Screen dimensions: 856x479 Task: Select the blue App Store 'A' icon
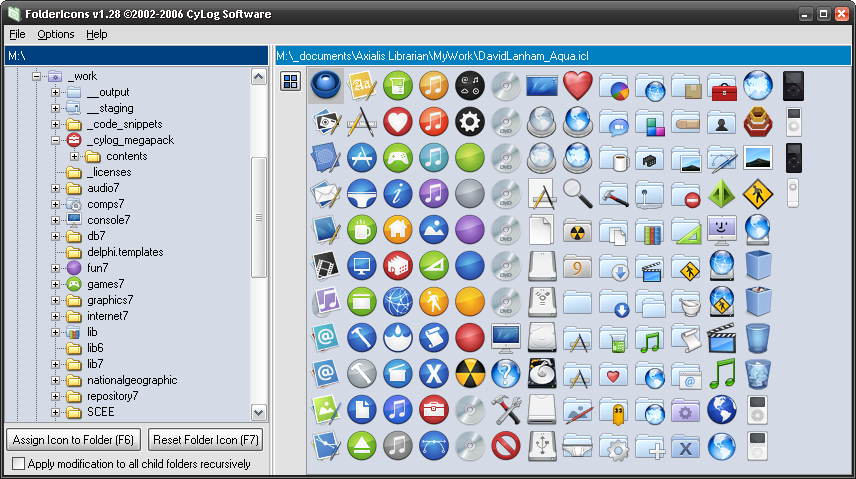(361, 157)
